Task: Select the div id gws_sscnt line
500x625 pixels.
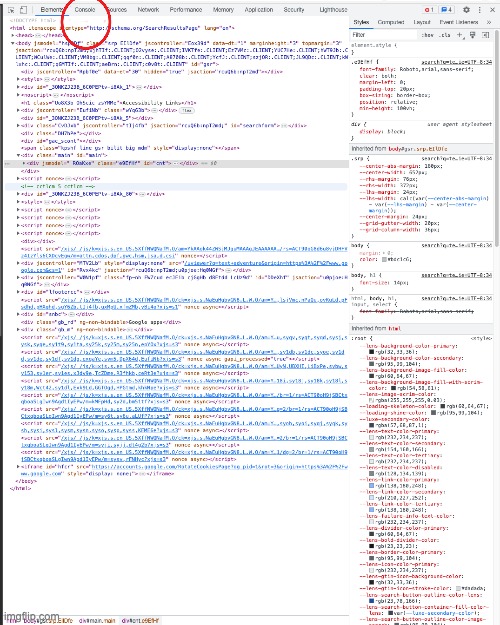Action: [61, 141]
